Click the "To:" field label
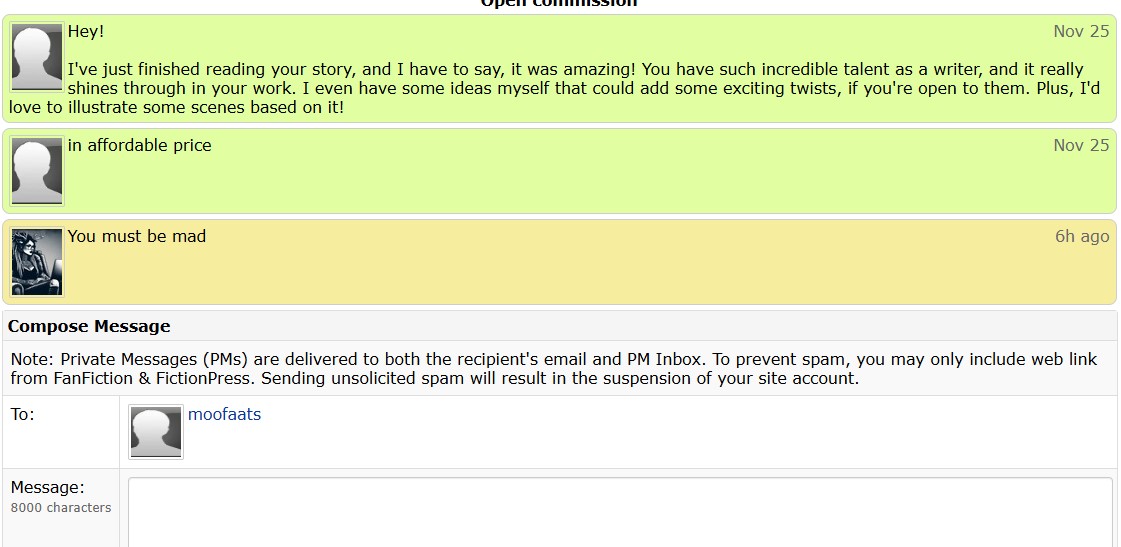Screen dimensions: 1121x547 [x=22, y=414]
